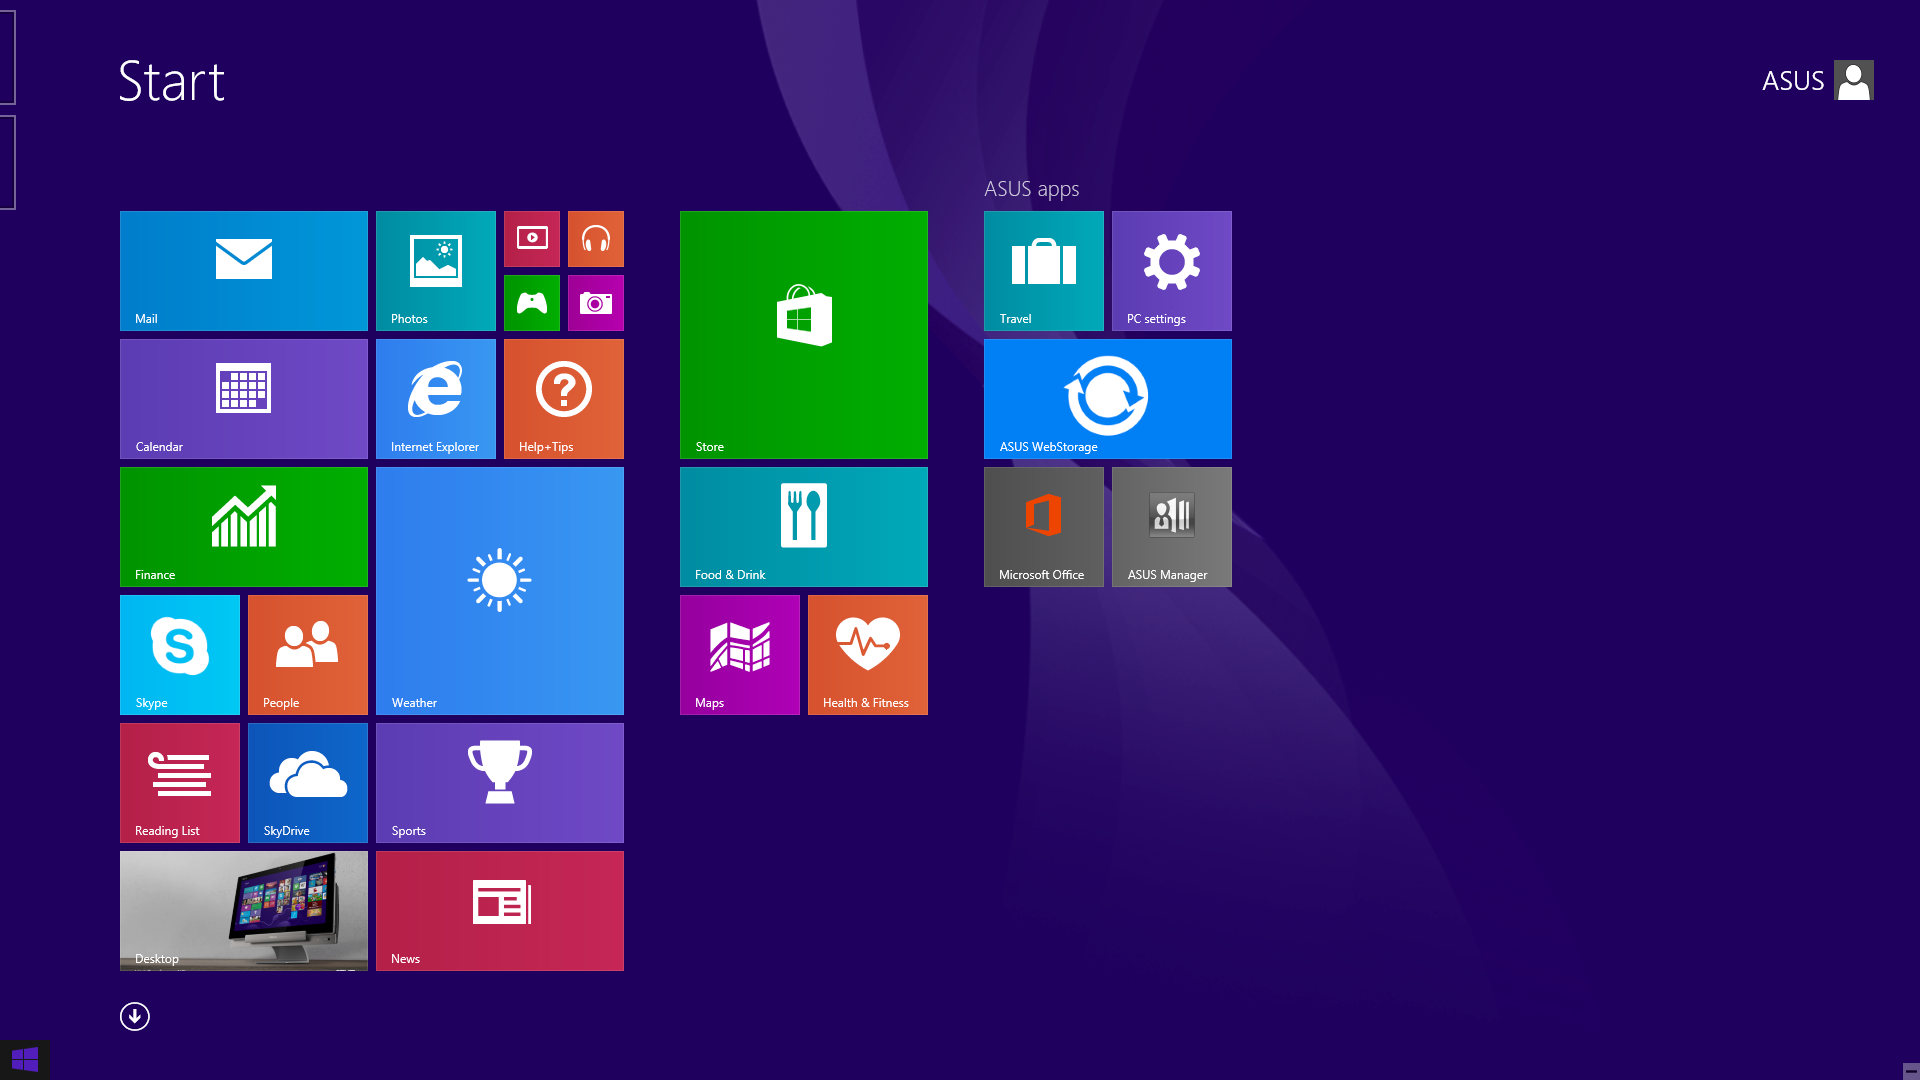The height and width of the screenshot is (1080, 1920).
Task: Open the ASUS Manager tile
Action: tap(1172, 527)
